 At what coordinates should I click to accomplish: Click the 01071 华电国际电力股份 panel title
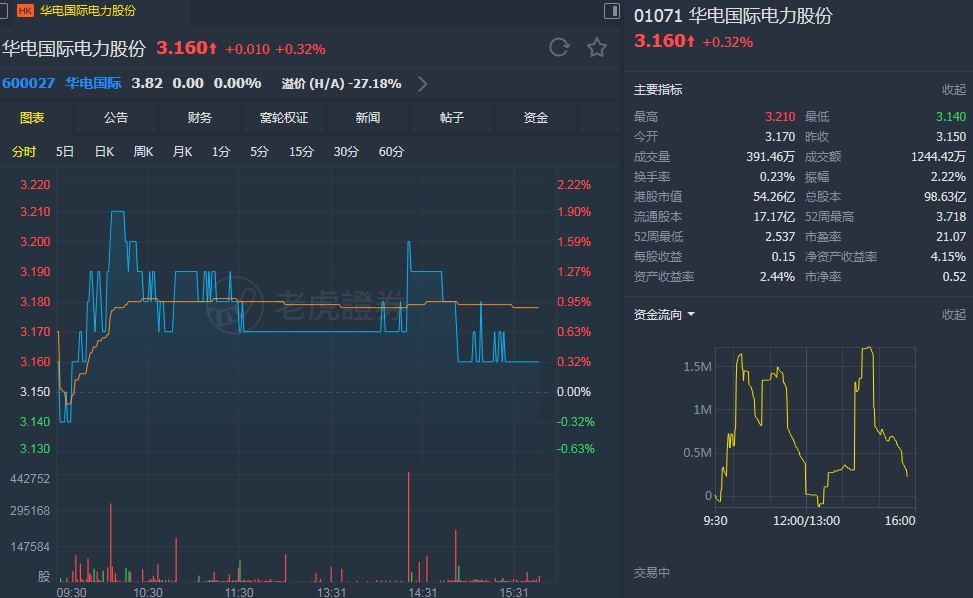[733, 16]
